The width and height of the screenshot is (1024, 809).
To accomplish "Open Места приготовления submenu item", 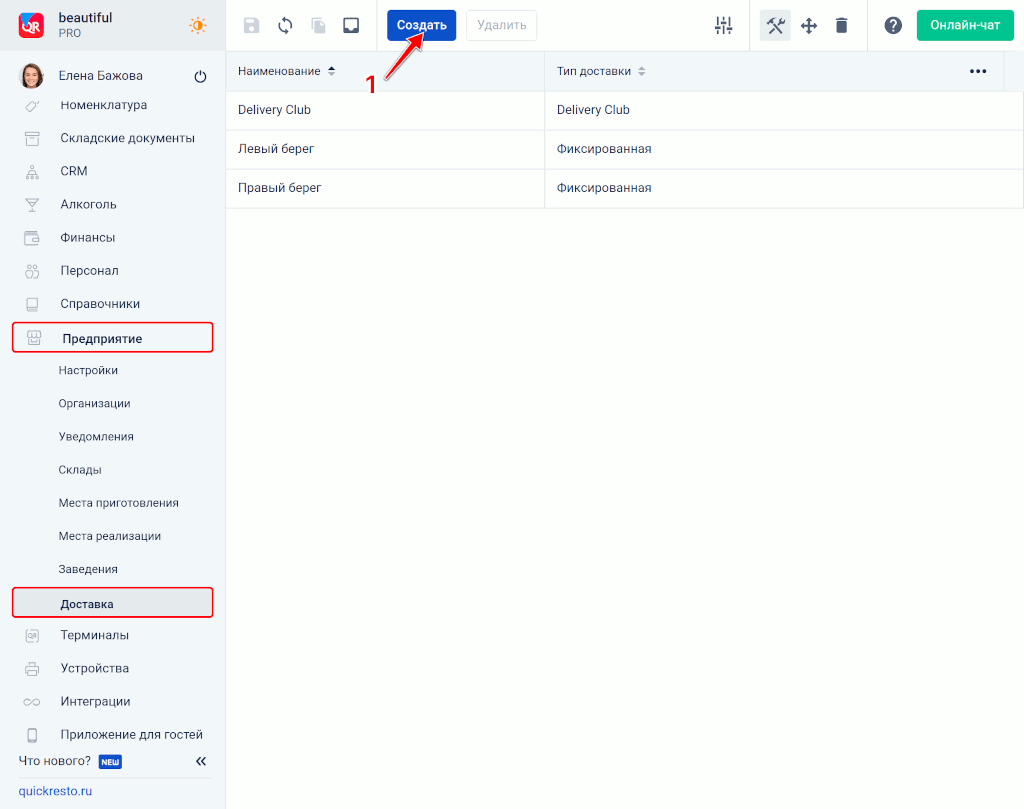I will (118, 503).
